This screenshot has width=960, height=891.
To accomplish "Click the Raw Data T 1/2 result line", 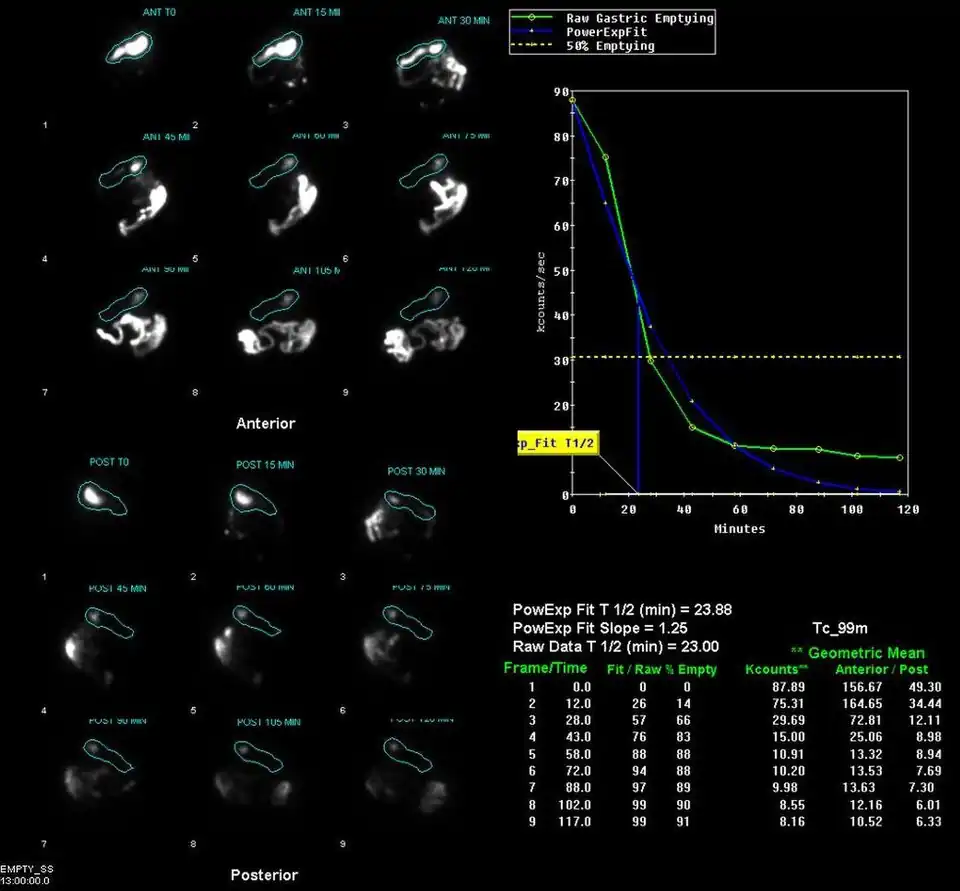I will [x=615, y=647].
